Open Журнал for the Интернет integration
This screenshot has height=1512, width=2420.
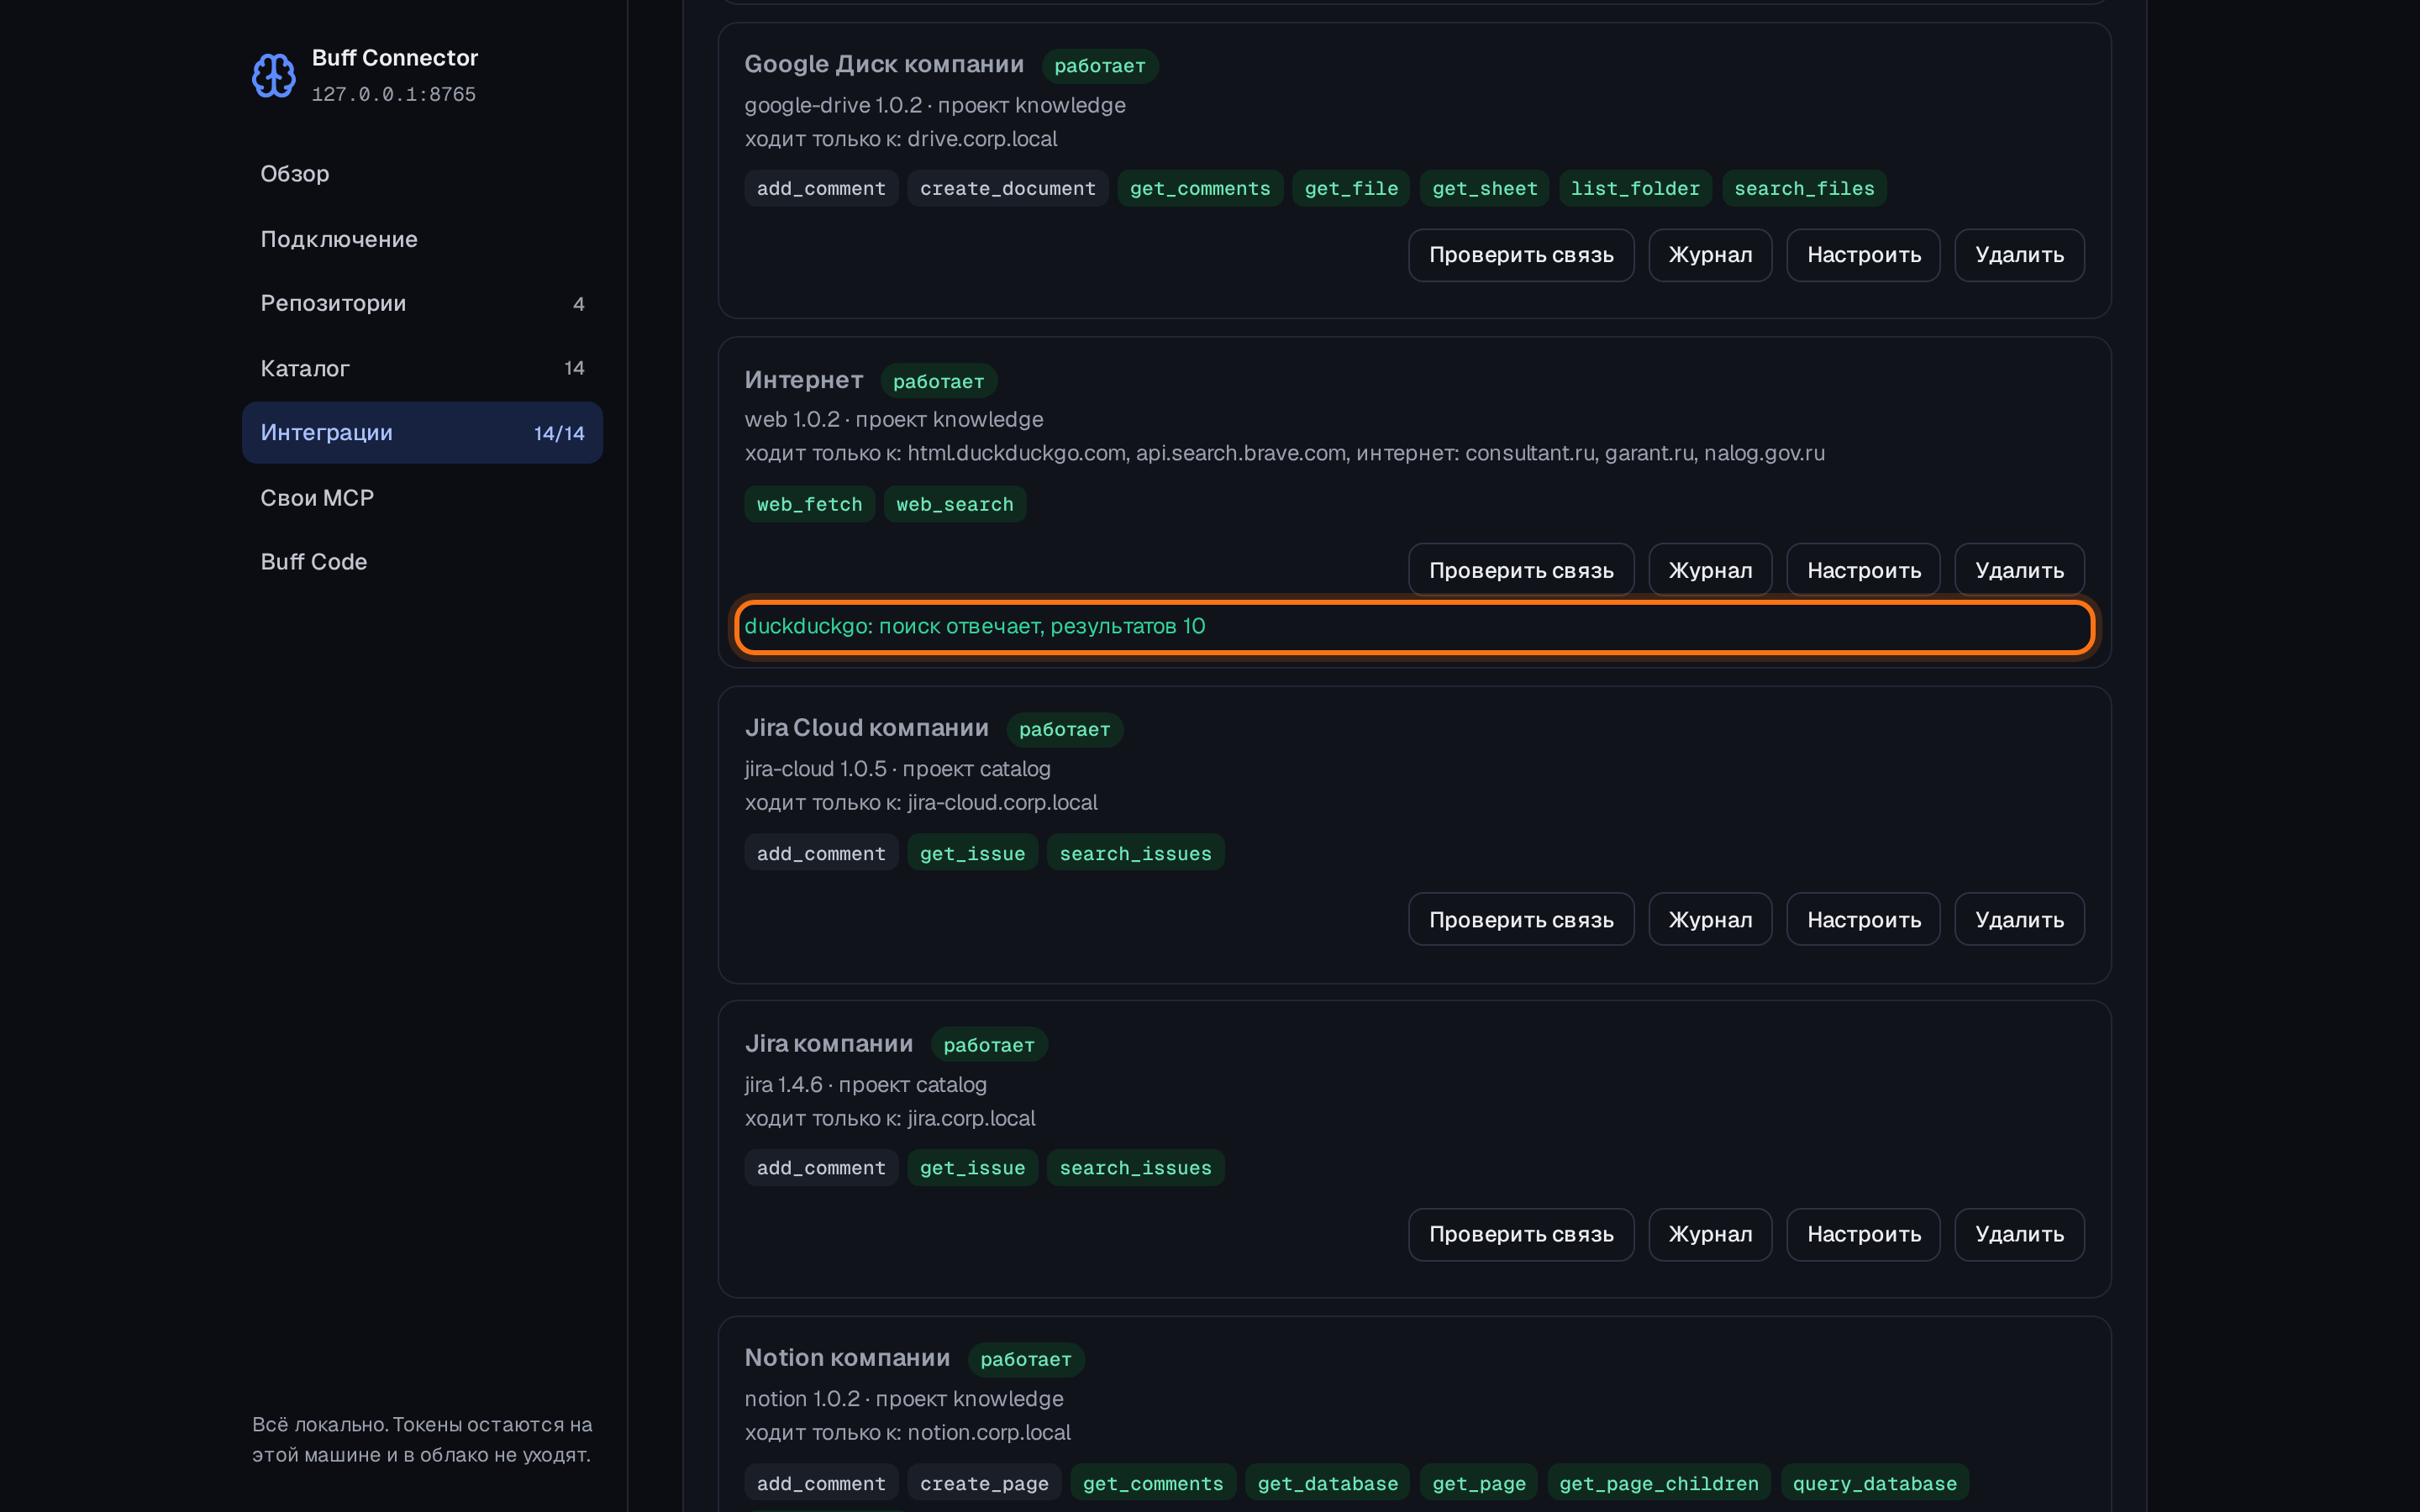pos(1710,570)
